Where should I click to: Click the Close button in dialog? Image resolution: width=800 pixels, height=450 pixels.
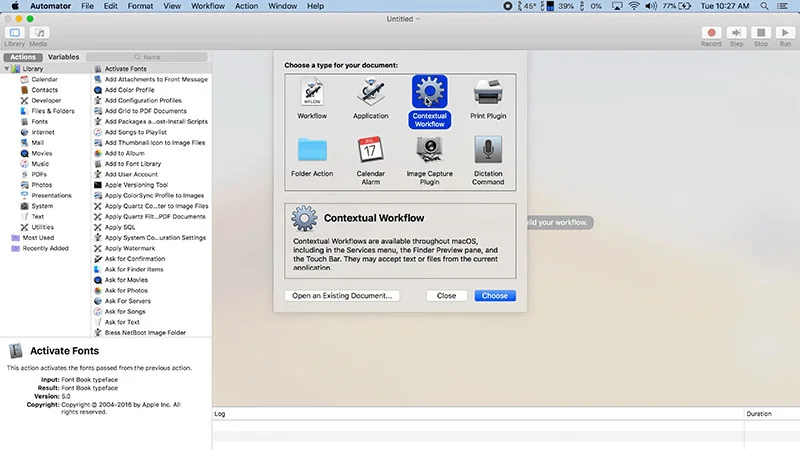pyautogui.click(x=446, y=296)
